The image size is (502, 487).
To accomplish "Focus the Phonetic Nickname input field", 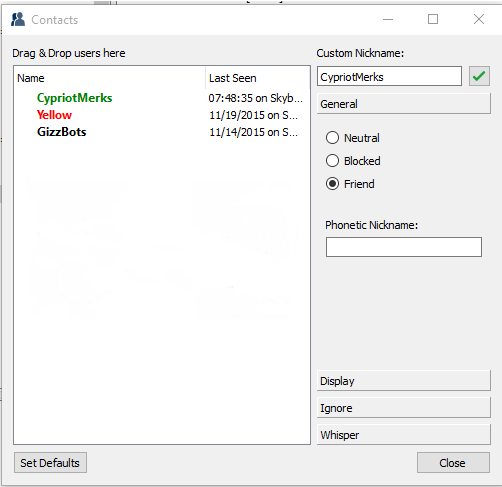I will 404,247.
